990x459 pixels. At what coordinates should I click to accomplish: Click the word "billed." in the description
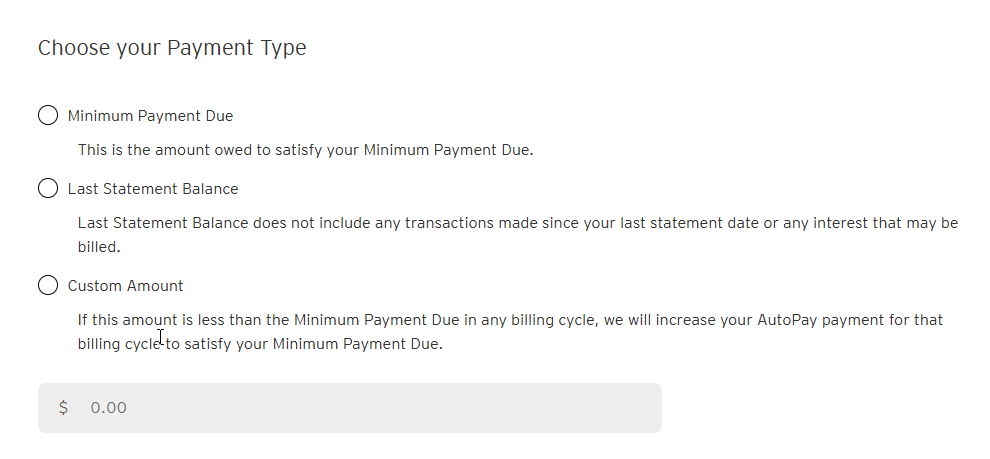[98, 247]
